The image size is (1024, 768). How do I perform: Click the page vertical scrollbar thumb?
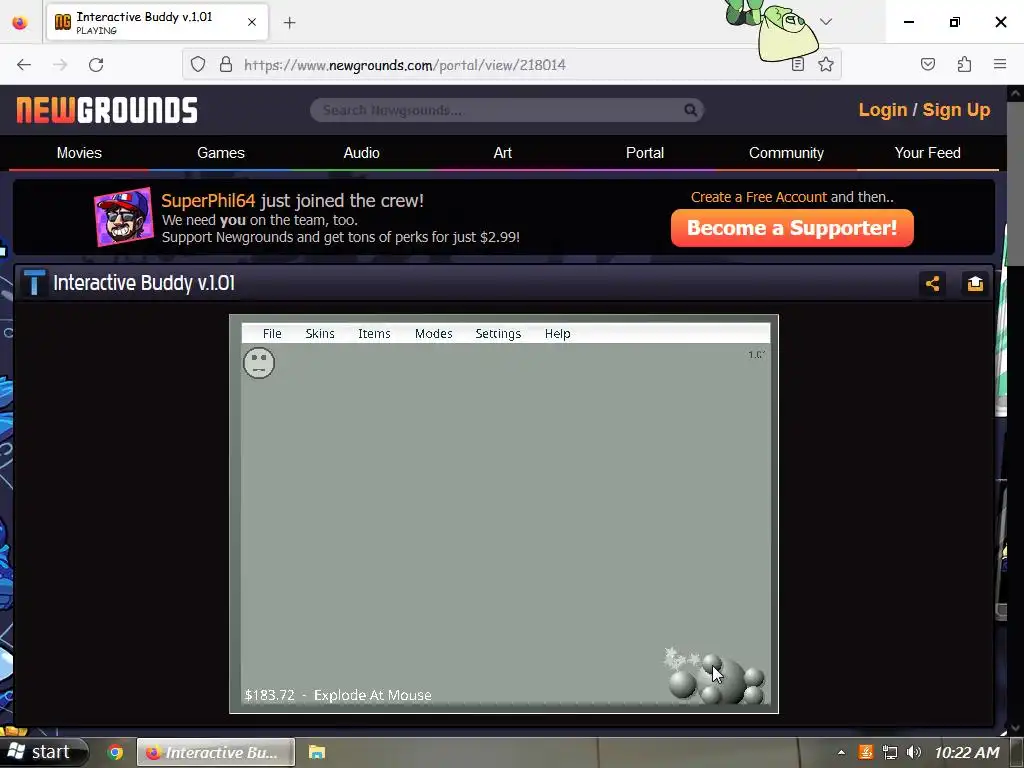click(x=1016, y=184)
